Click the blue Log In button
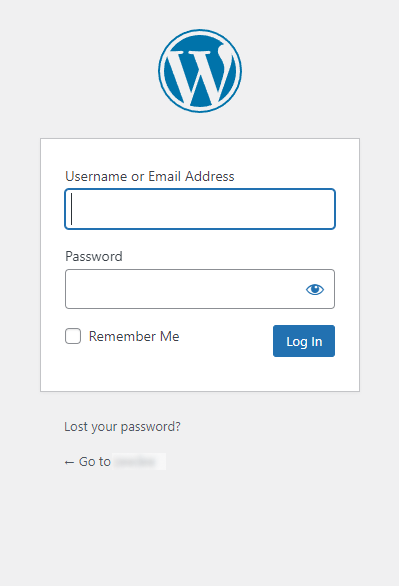This screenshot has width=399, height=586. (x=304, y=341)
